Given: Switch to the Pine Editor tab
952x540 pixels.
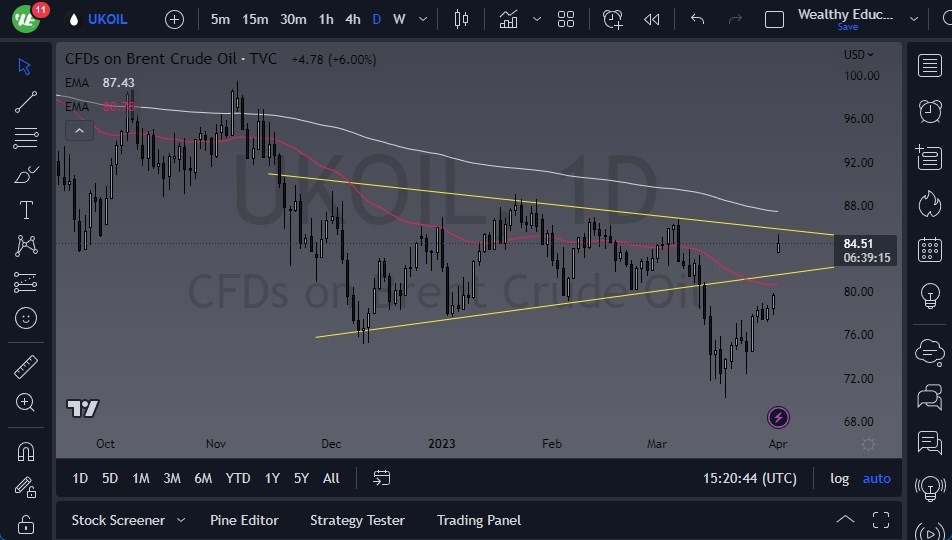Looking at the screenshot, I should point(244,520).
